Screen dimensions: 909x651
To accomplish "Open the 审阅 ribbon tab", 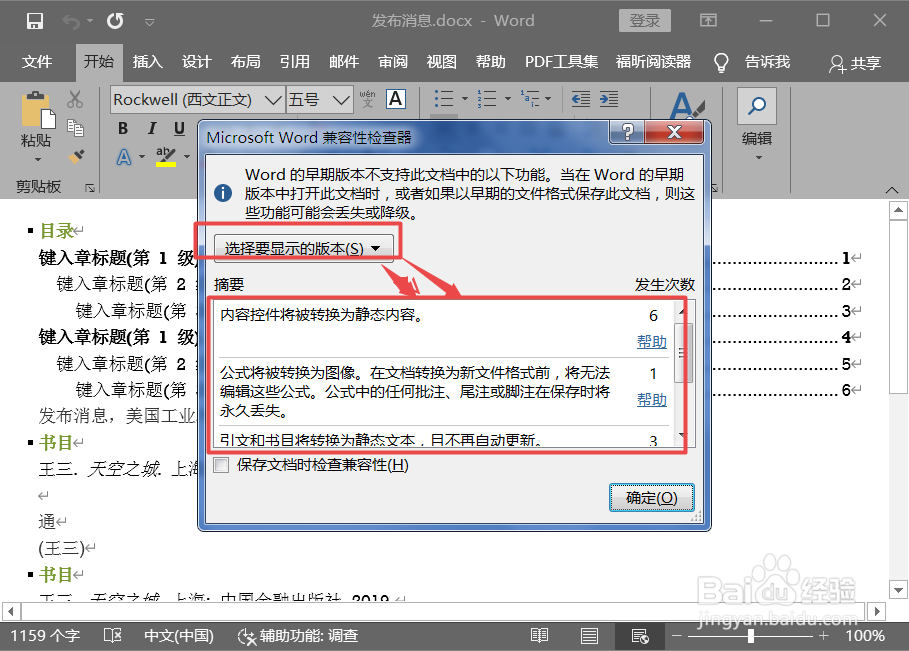I will tap(392, 61).
